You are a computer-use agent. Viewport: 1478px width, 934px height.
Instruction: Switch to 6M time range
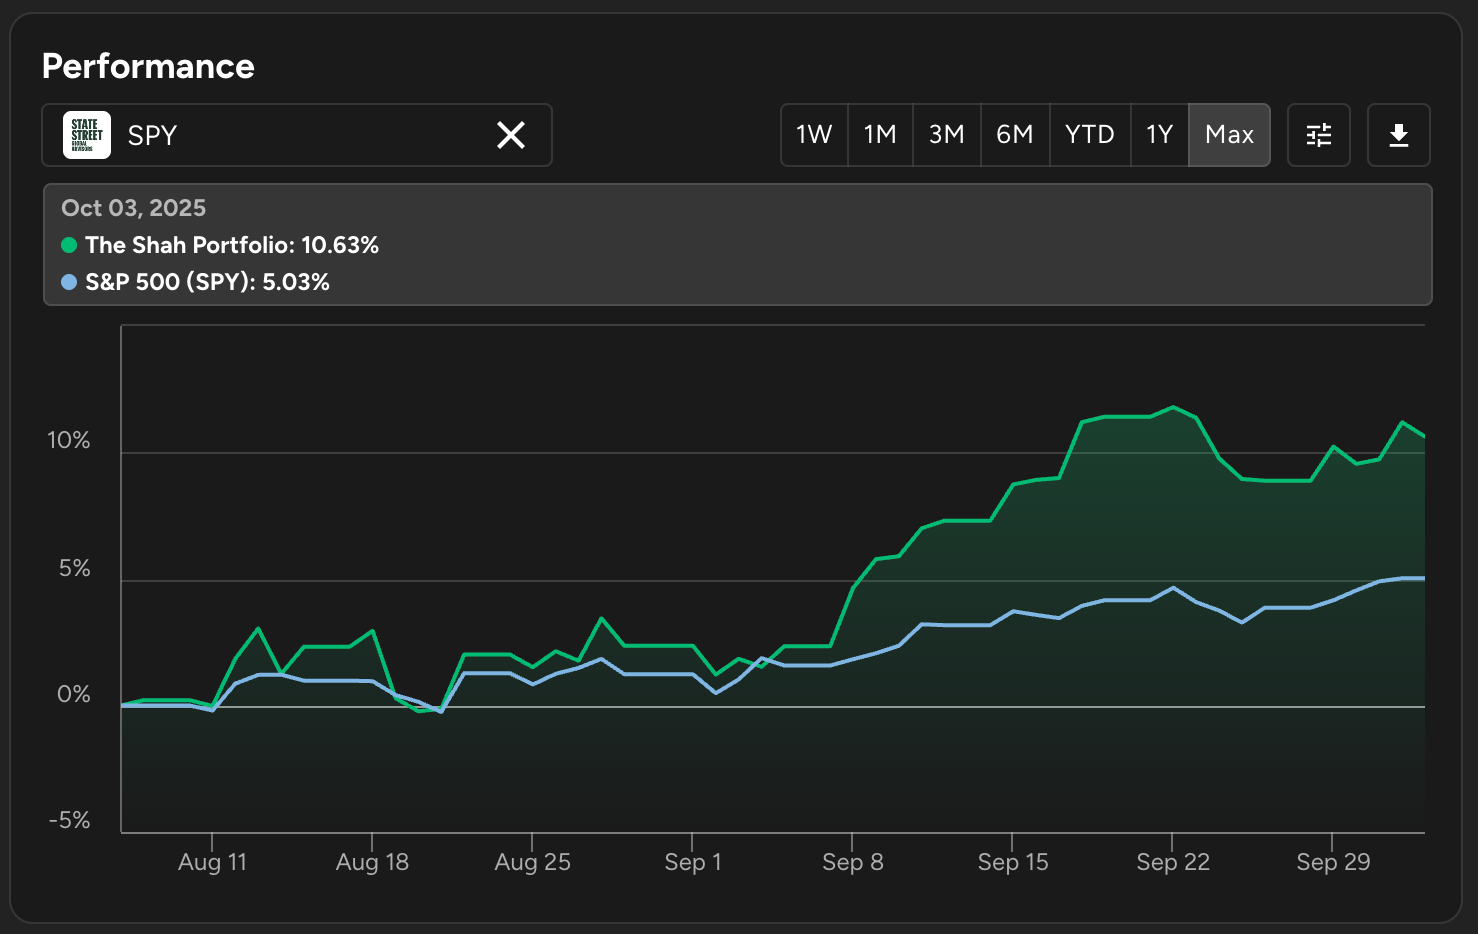point(1015,135)
